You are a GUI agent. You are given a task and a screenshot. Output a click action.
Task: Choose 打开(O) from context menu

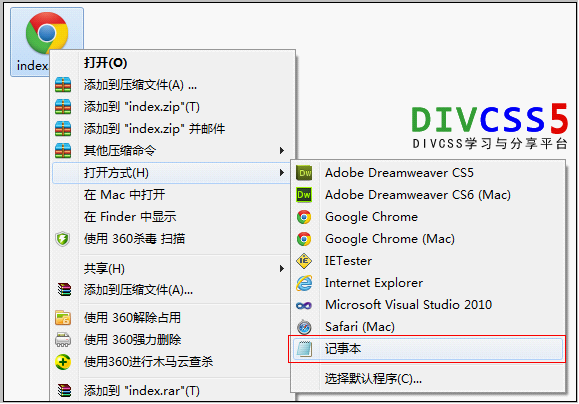coord(172,63)
